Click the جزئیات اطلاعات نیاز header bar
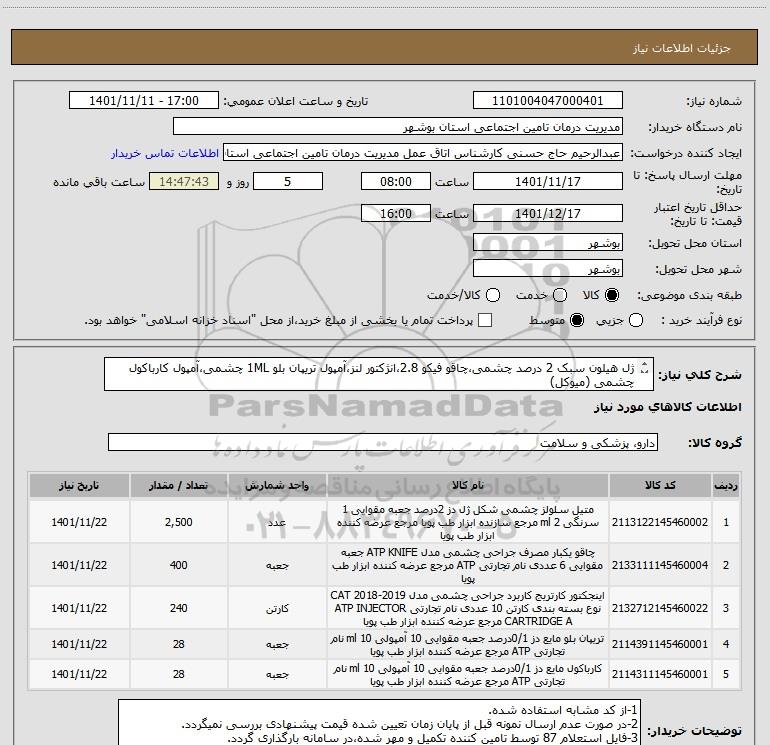The image size is (770, 745). pyautogui.click(x=384, y=47)
